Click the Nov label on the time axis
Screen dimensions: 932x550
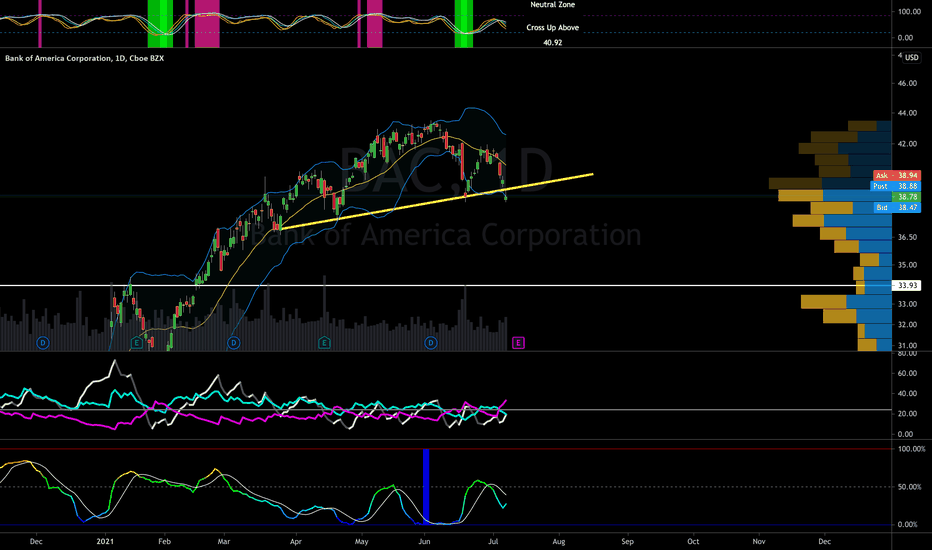(759, 542)
